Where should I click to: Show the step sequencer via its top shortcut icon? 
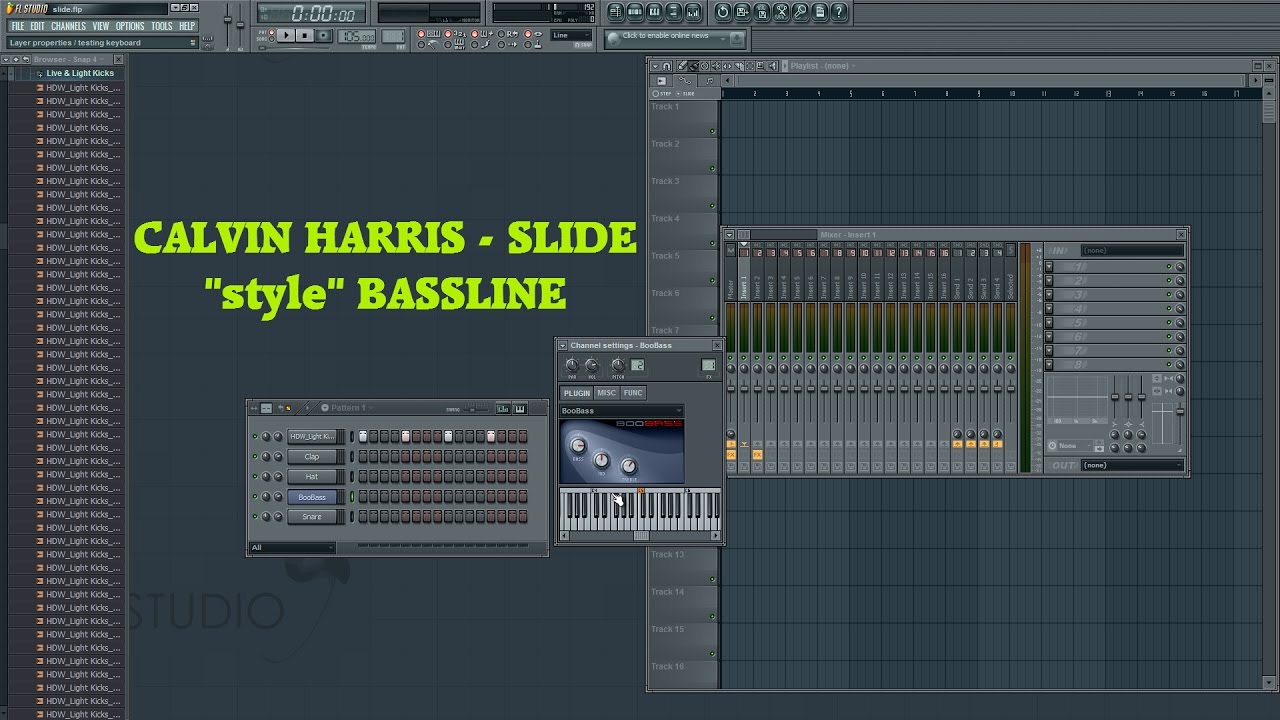click(635, 12)
